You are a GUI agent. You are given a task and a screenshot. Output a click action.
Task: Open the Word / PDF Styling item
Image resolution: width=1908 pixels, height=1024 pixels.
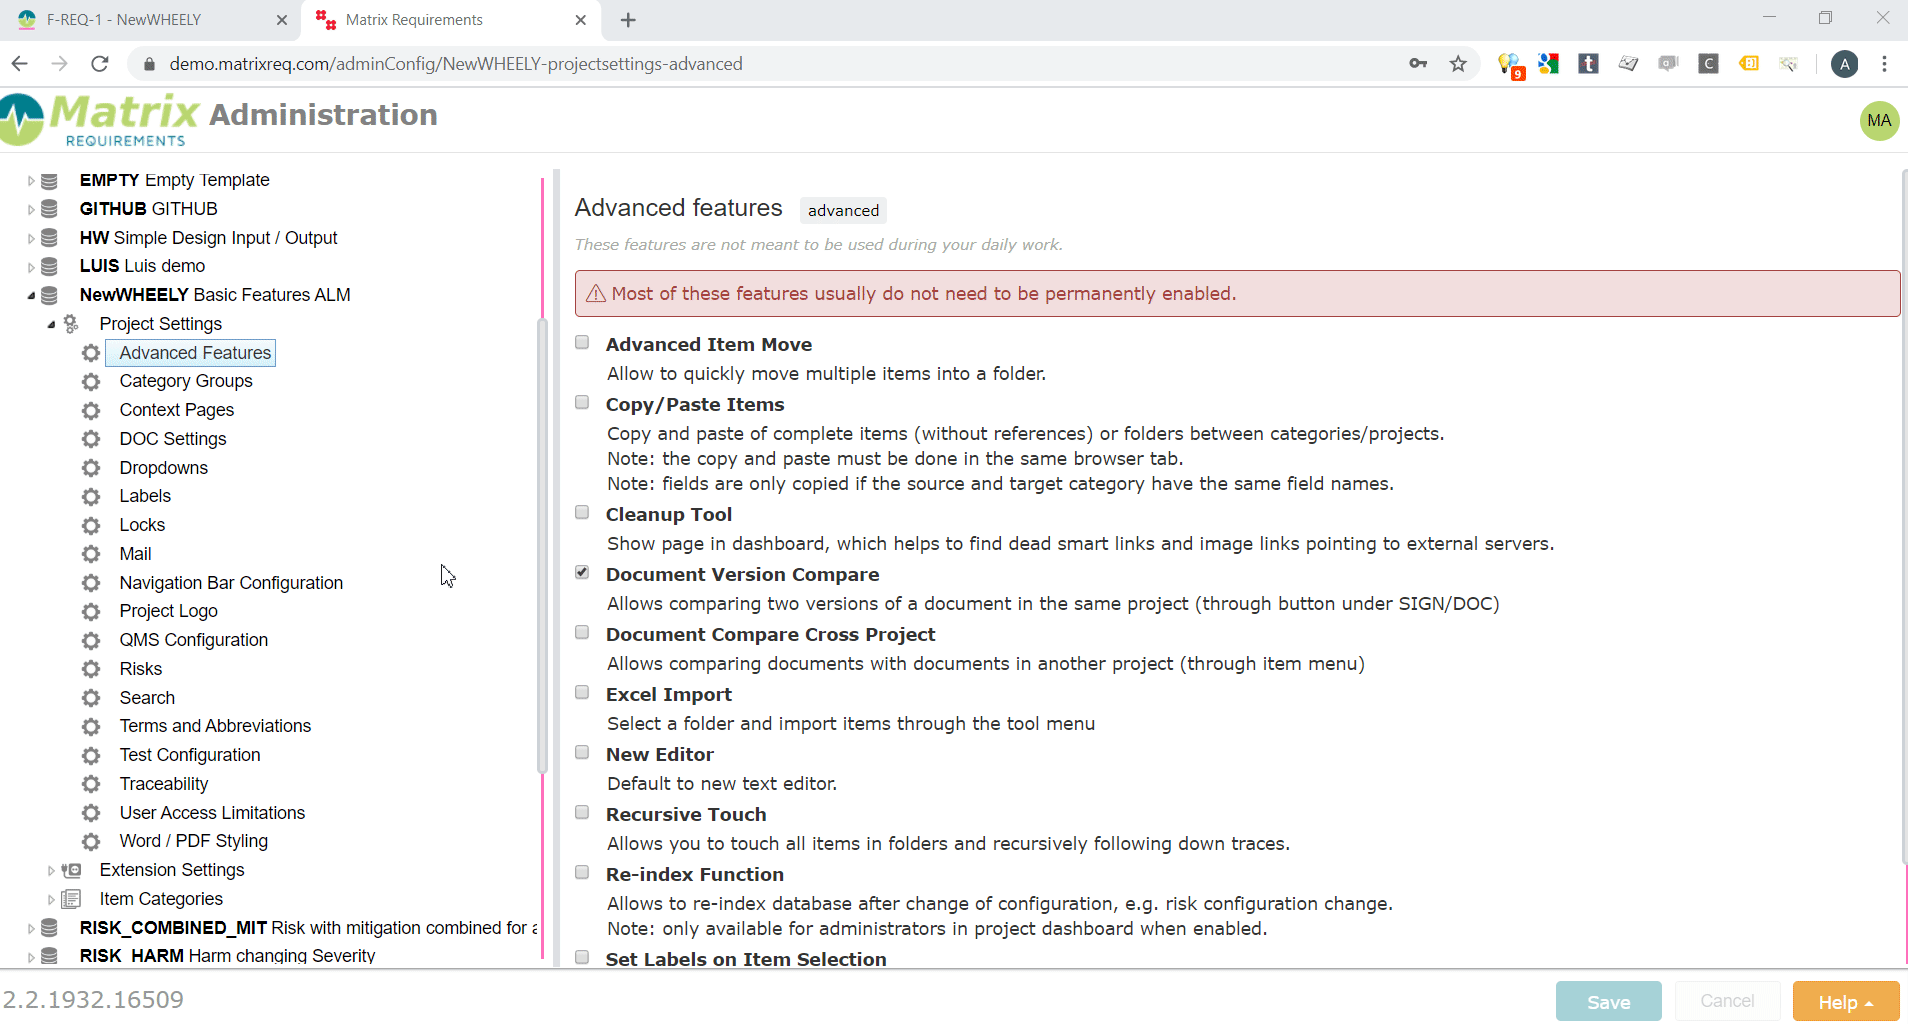[194, 842]
